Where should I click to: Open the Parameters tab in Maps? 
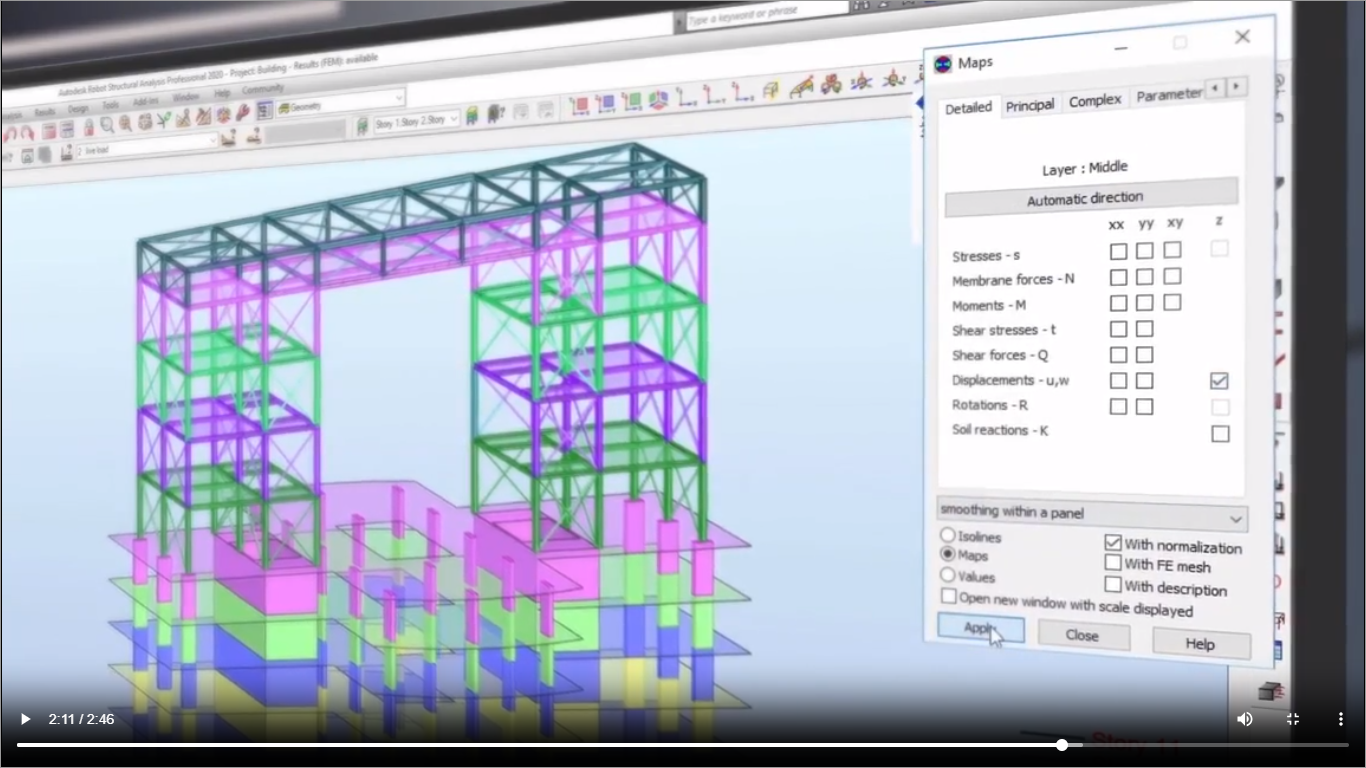point(1168,95)
